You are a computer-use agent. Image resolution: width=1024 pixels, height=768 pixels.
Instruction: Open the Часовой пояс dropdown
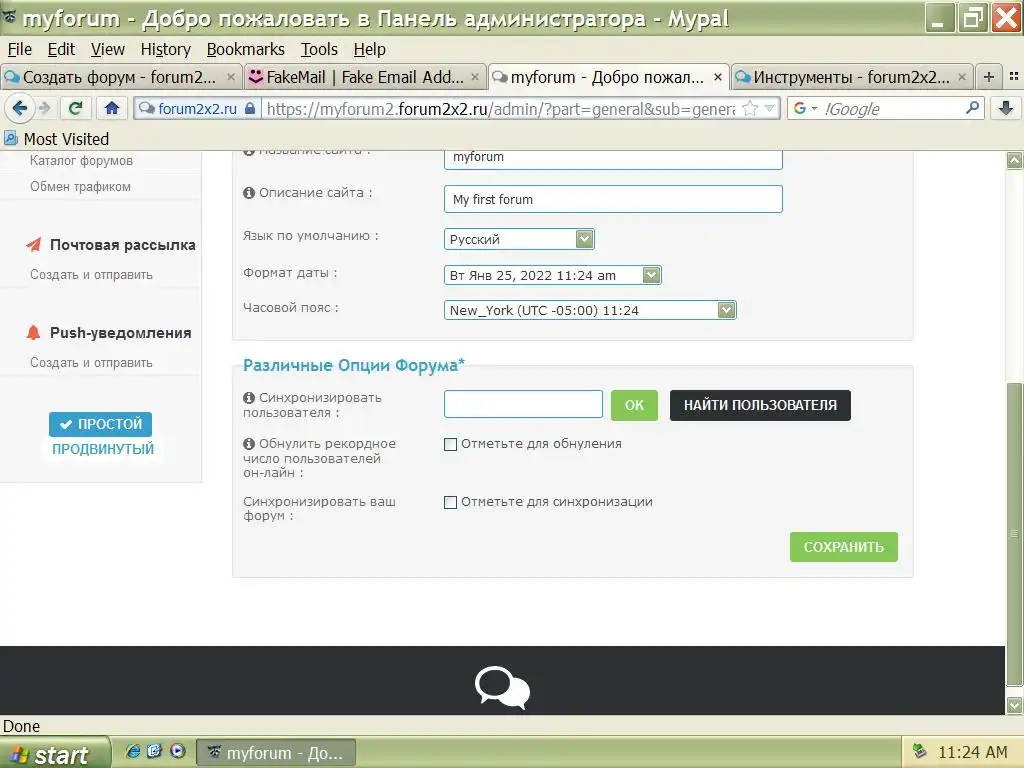[590, 310]
